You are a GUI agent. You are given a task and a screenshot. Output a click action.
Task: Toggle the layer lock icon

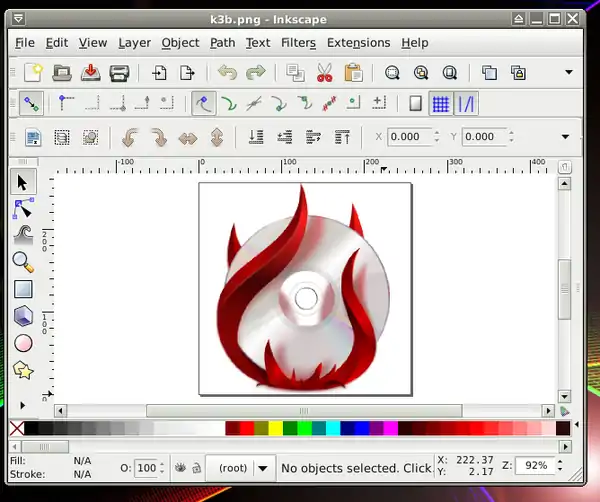point(195,467)
